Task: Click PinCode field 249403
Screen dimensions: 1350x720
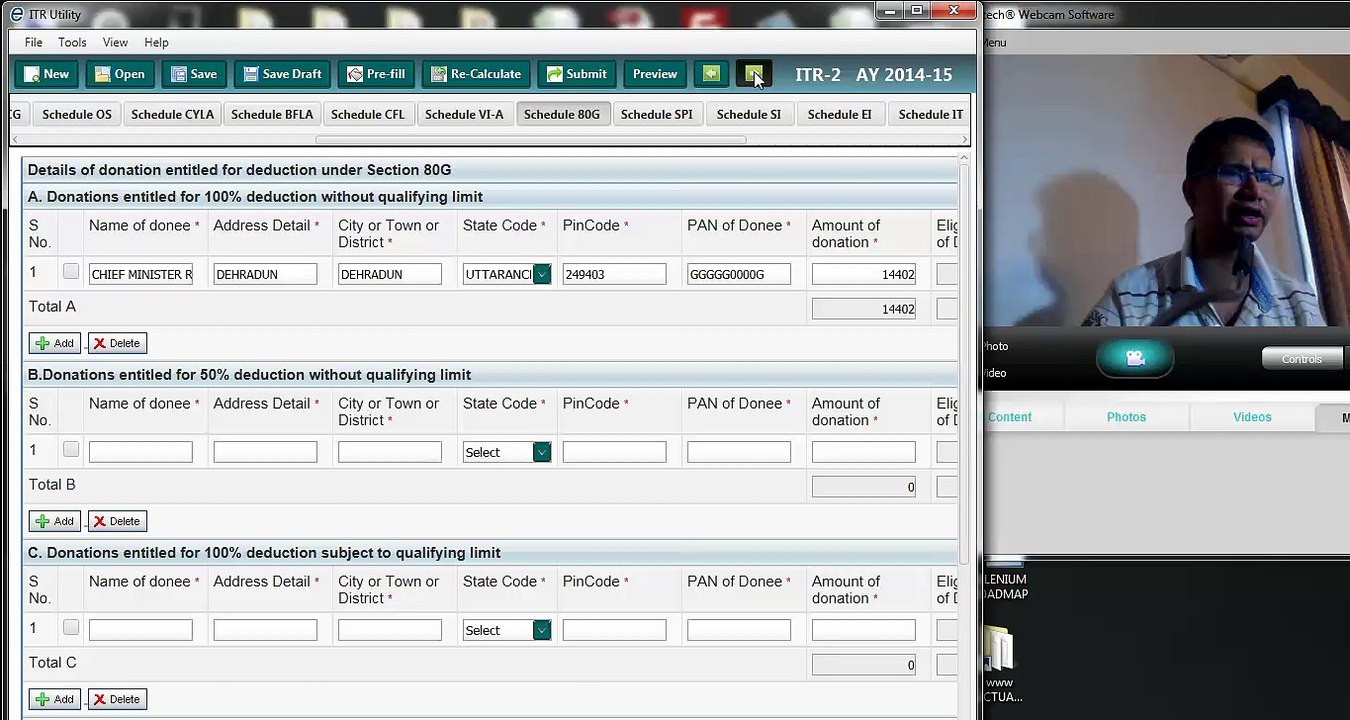Action: (x=614, y=274)
